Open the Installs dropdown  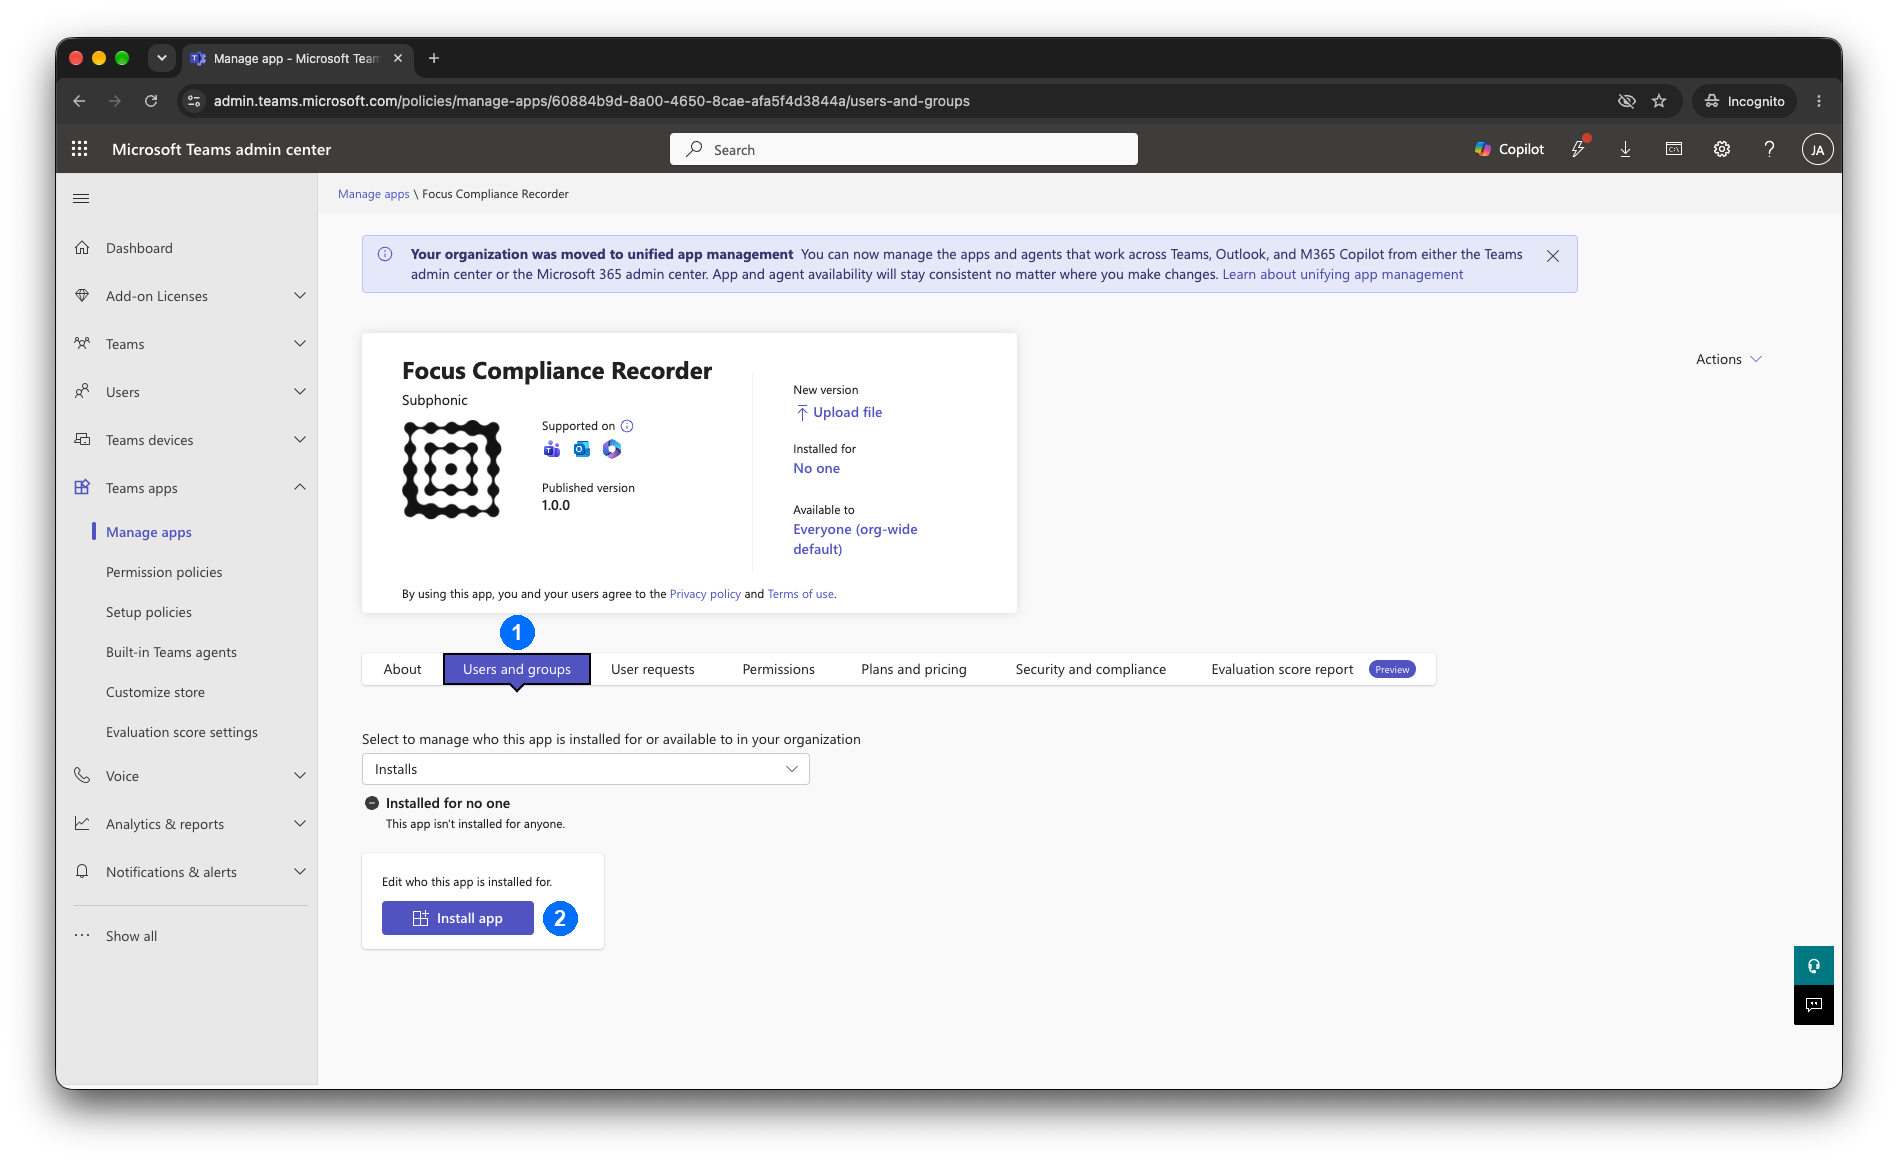click(x=585, y=769)
